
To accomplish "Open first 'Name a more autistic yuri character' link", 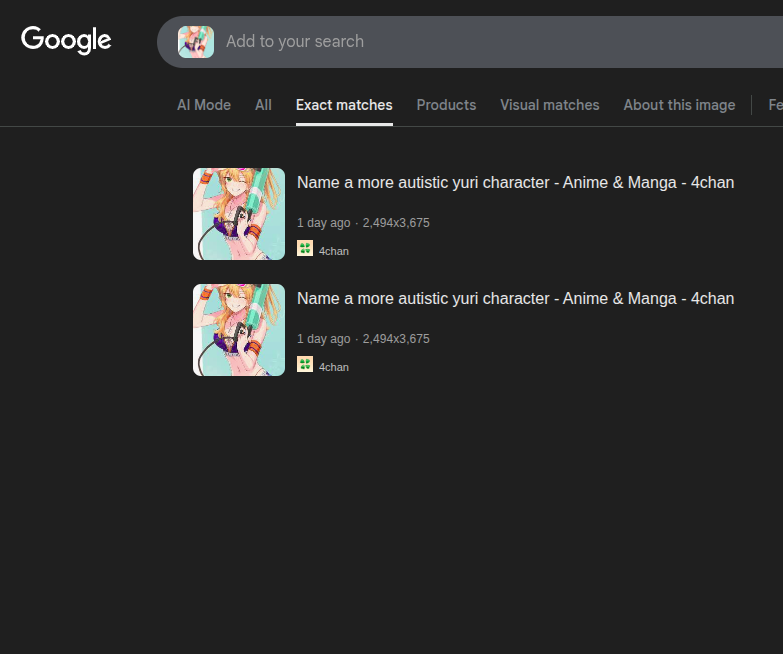I will point(515,183).
